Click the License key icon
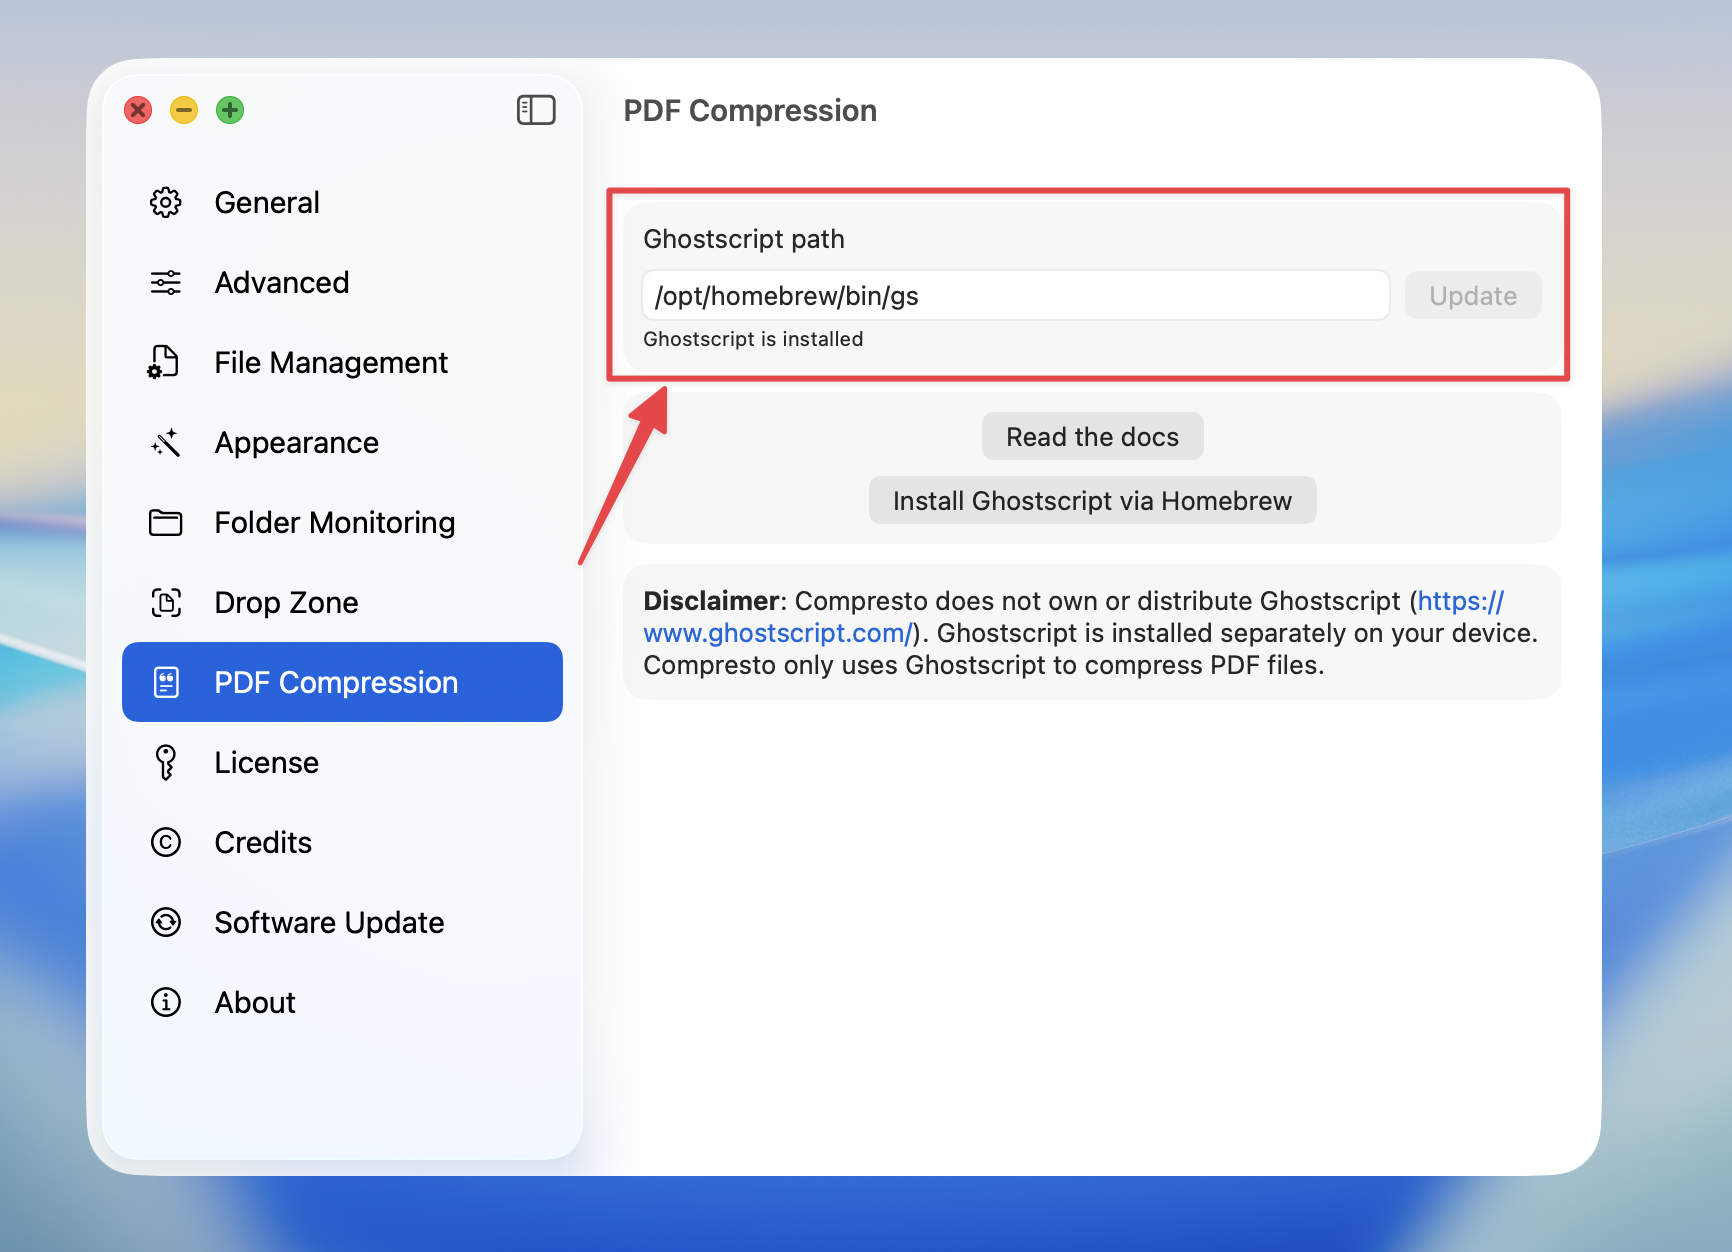The width and height of the screenshot is (1732, 1252). click(x=166, y=762)
